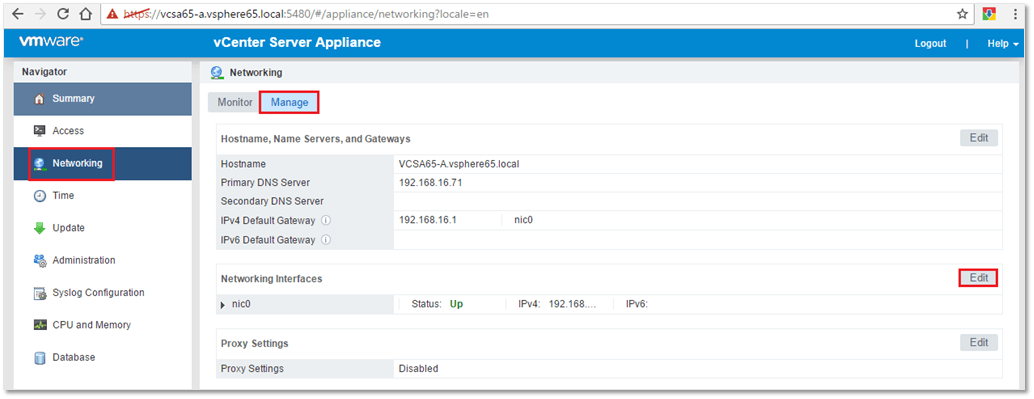Bookmark this page with star icon
The image size is (1034, 399).
(x=962, y=13)
